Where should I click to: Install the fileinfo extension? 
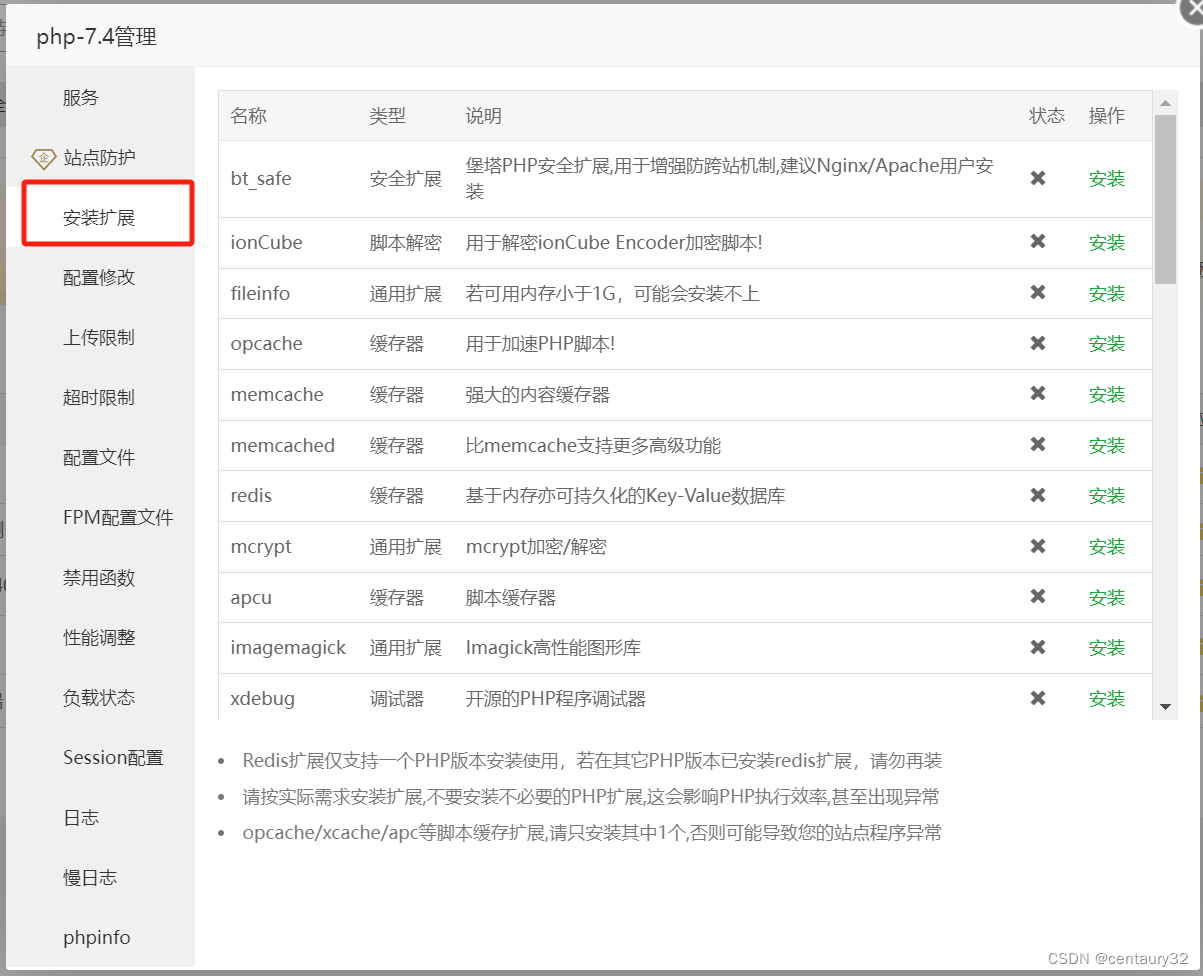pos(1106,293)
